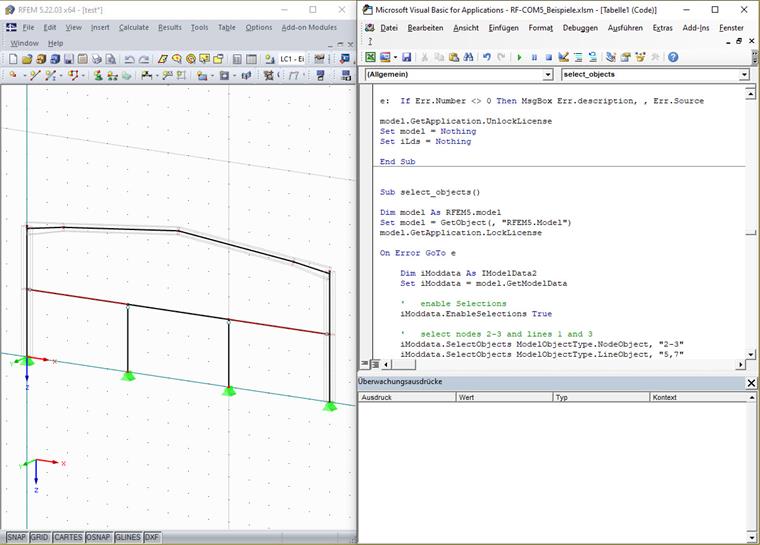
Task: Switch to Excel via green VBA icon
Action: pos(370,57)
